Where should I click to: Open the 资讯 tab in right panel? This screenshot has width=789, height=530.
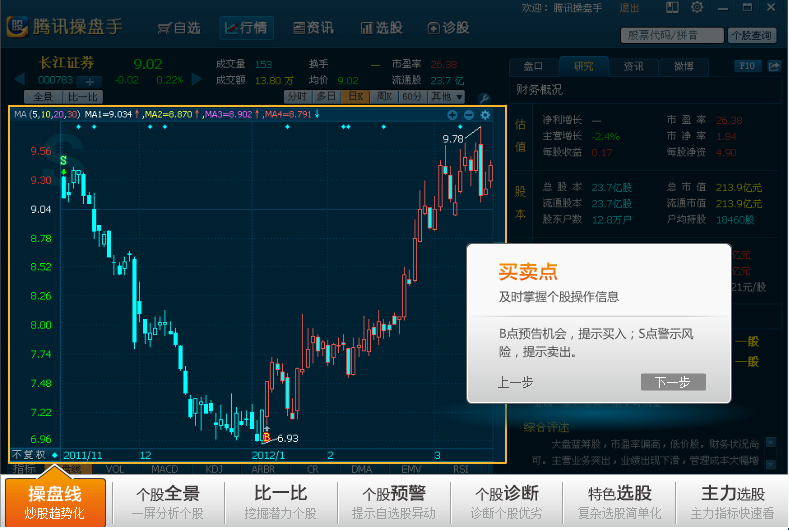coord(634,66)
